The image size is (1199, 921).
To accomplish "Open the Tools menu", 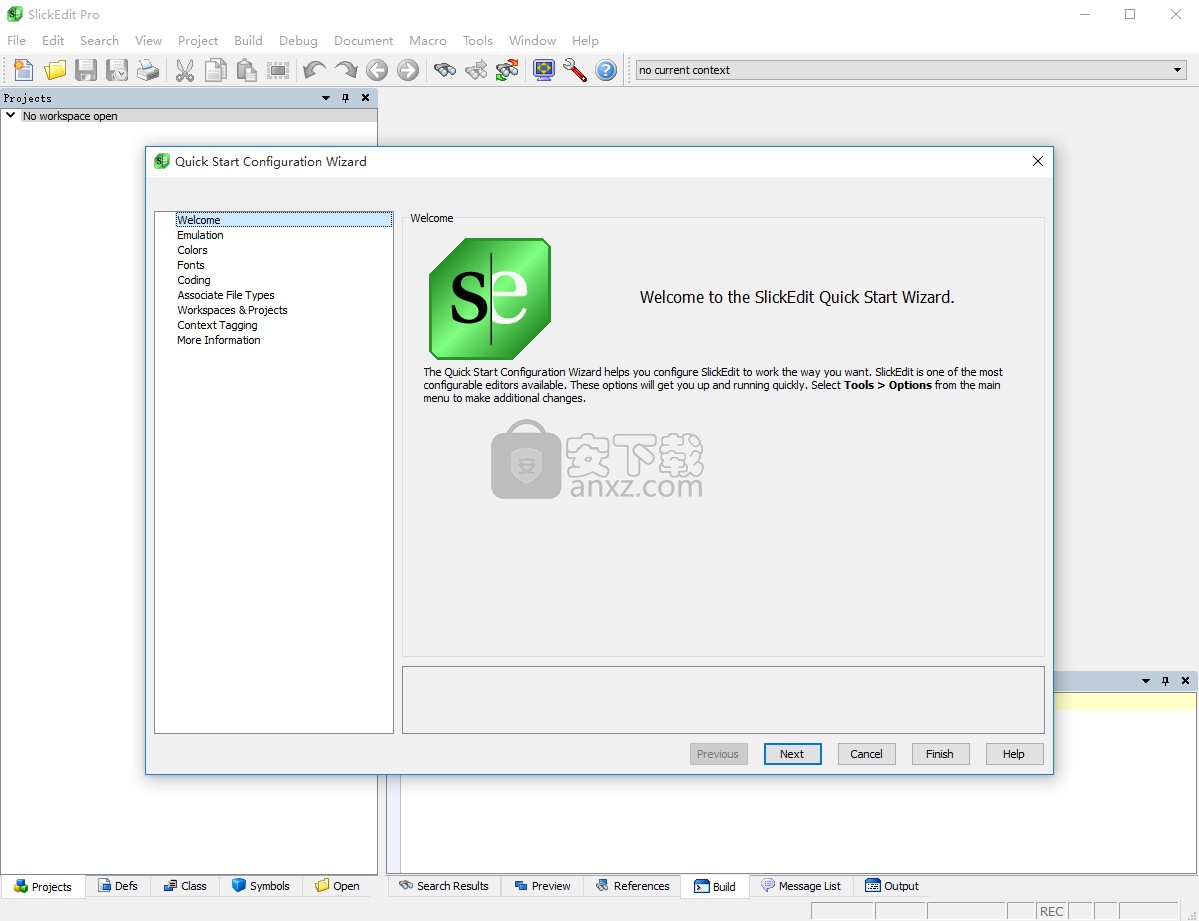I will pyautogui.click(x=477, y=41).
